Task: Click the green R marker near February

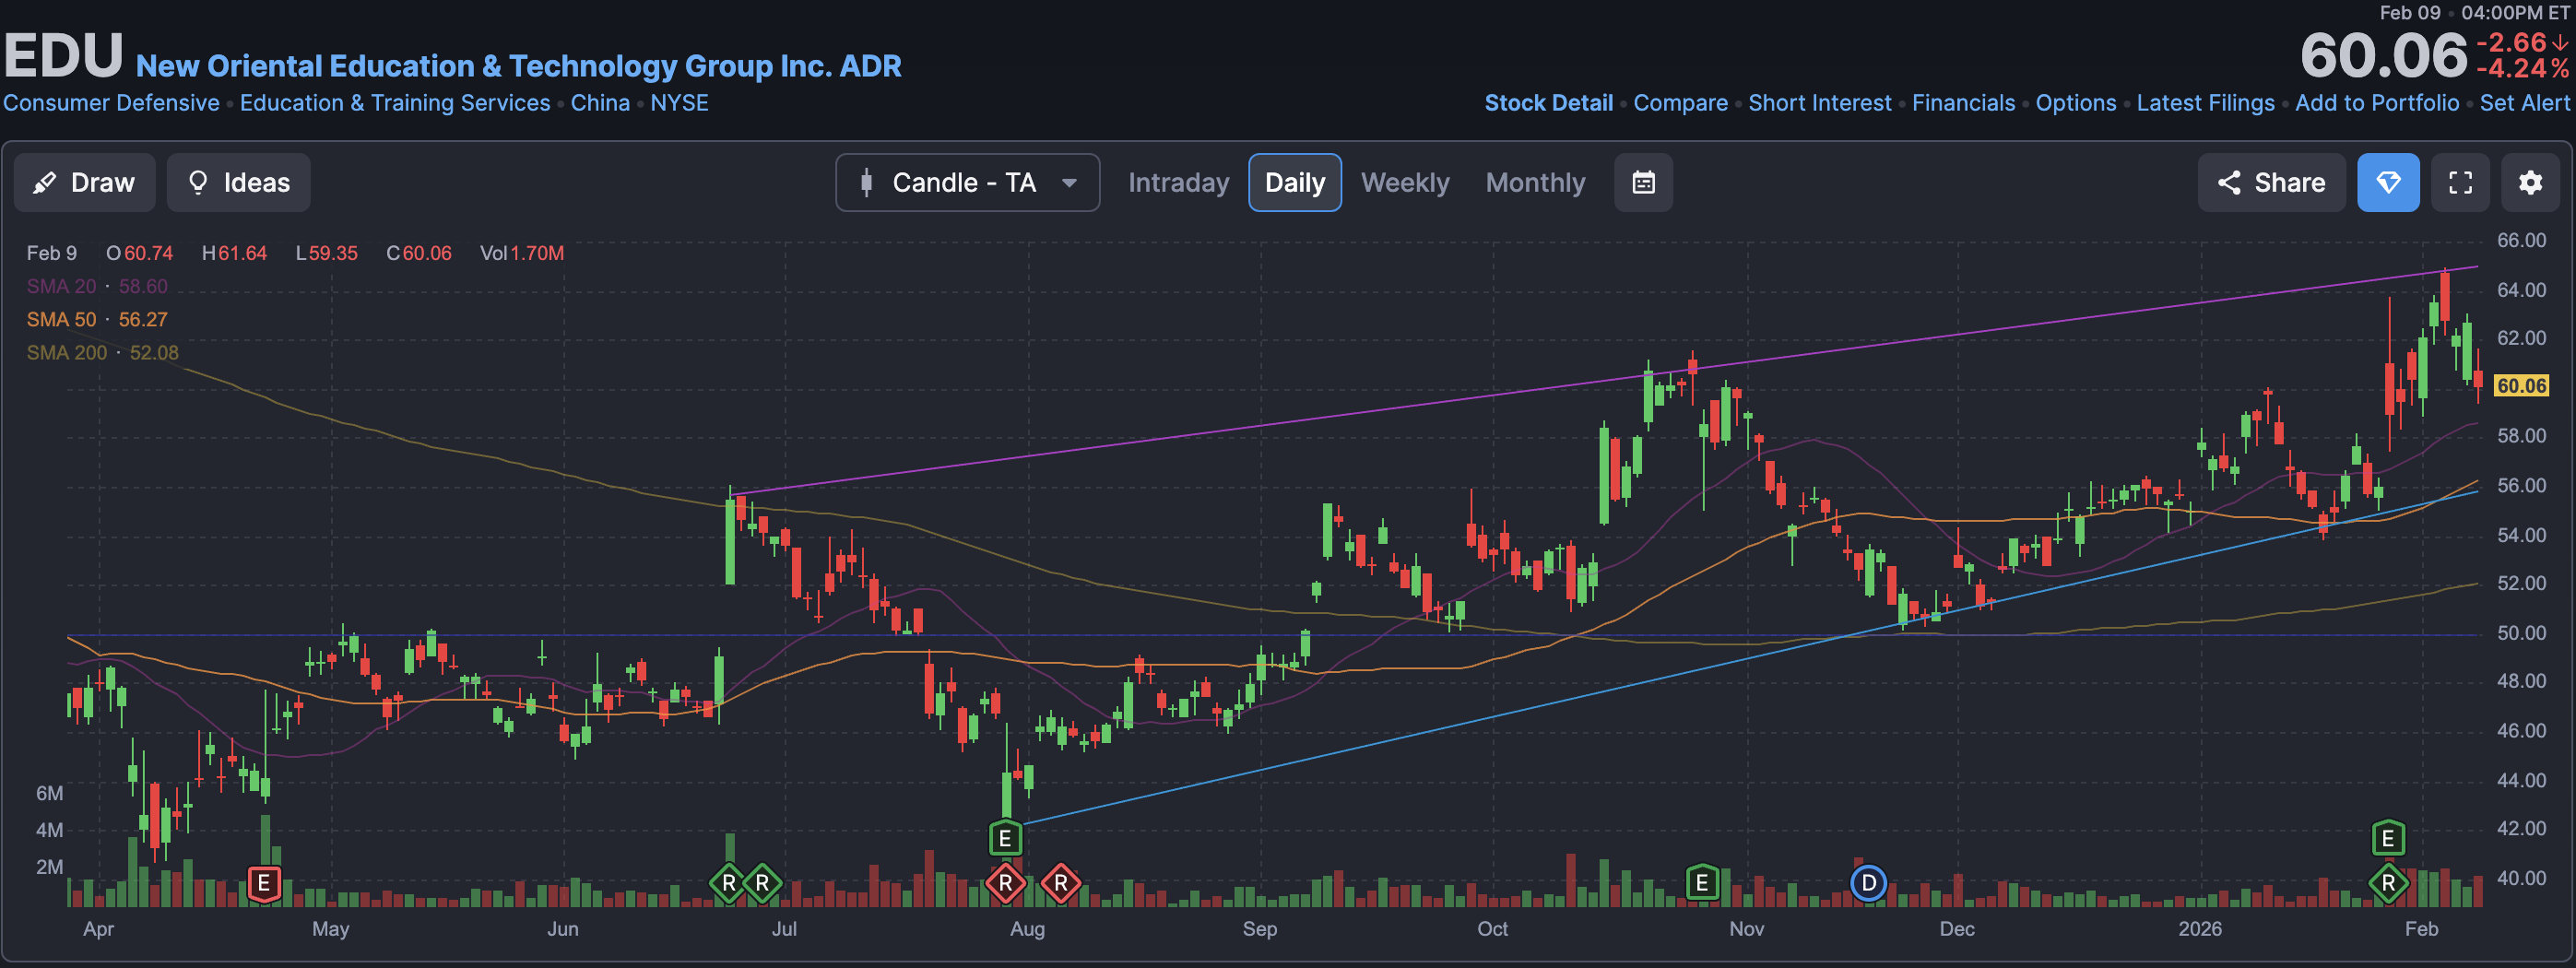Action: click(x=2388, y=883)
